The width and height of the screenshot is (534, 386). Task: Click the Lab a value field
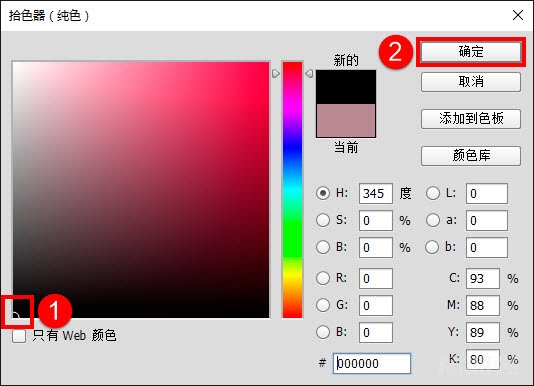487,220
